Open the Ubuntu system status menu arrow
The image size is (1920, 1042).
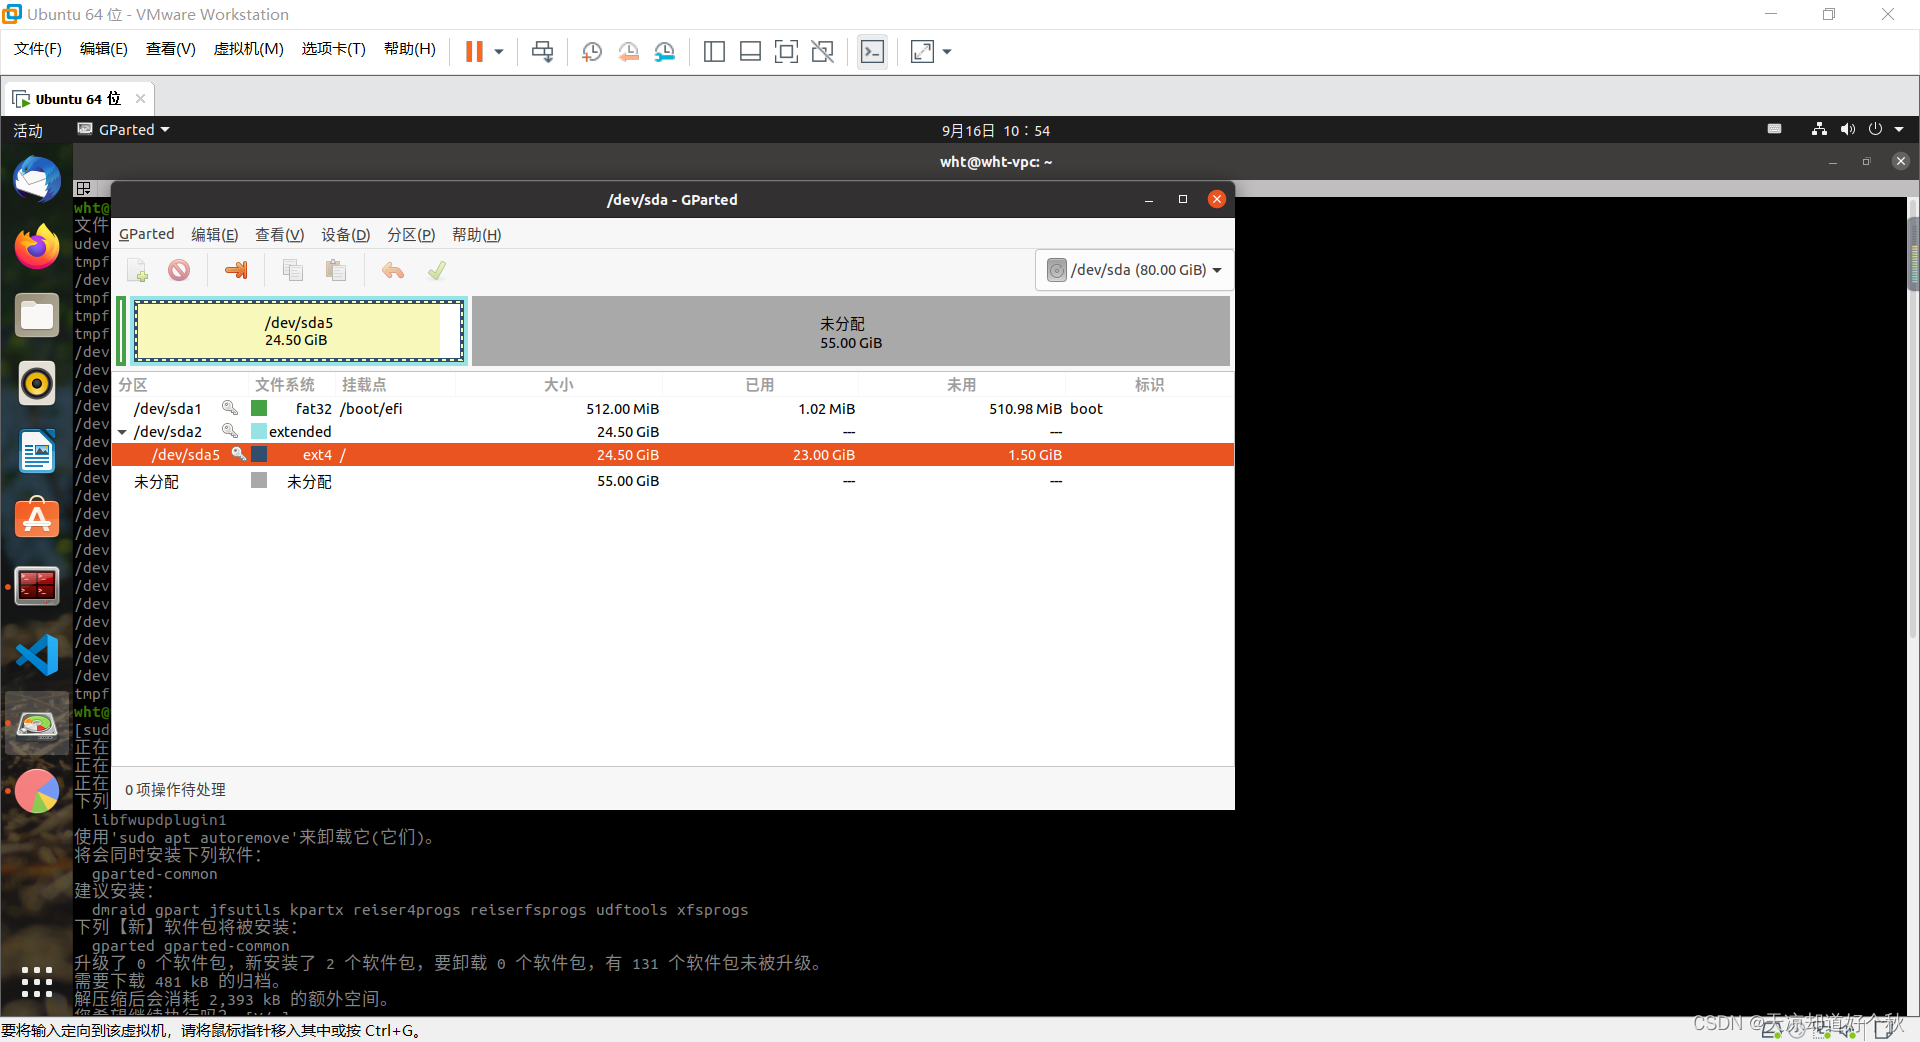(x=1899, y=129)
